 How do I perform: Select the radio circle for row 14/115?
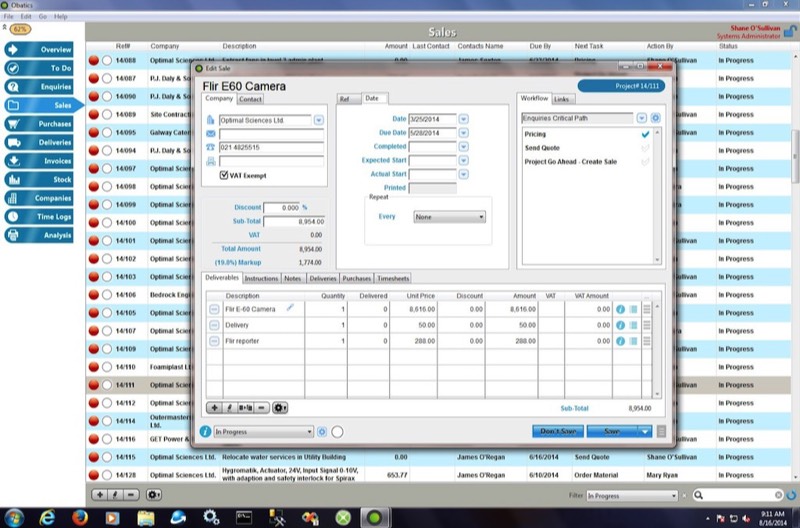(x=107, y=457)
